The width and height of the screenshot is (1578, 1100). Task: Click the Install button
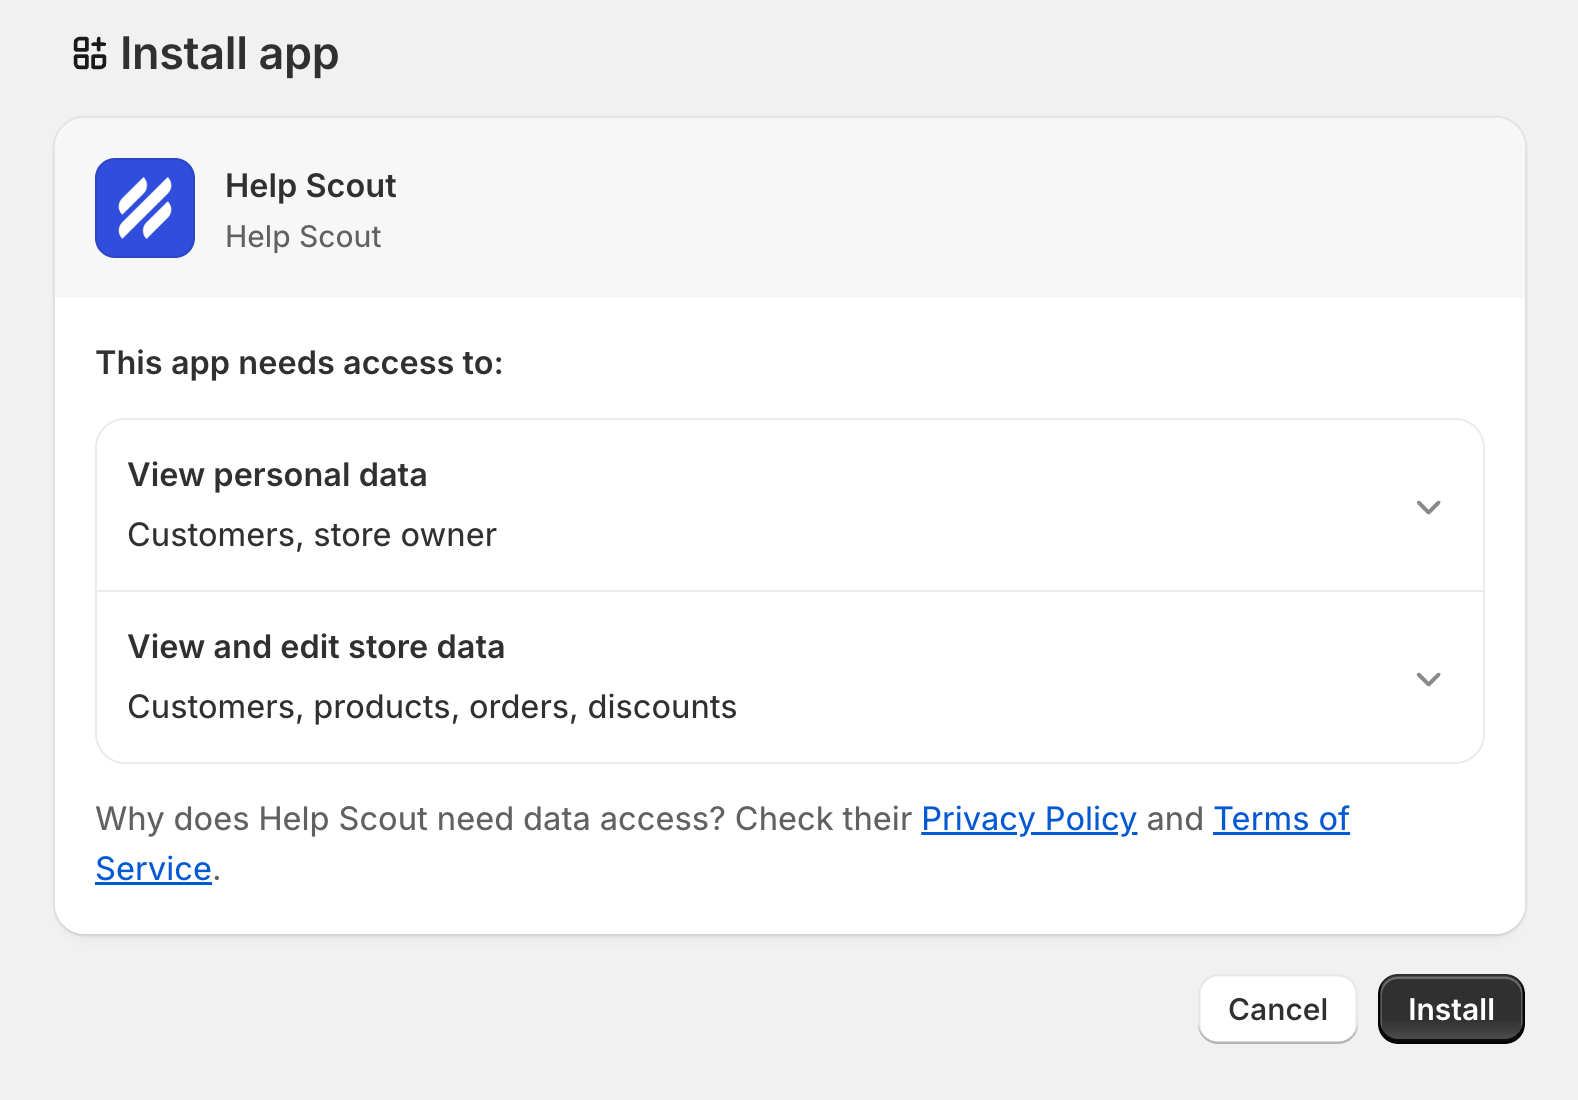(1451, 1009)
